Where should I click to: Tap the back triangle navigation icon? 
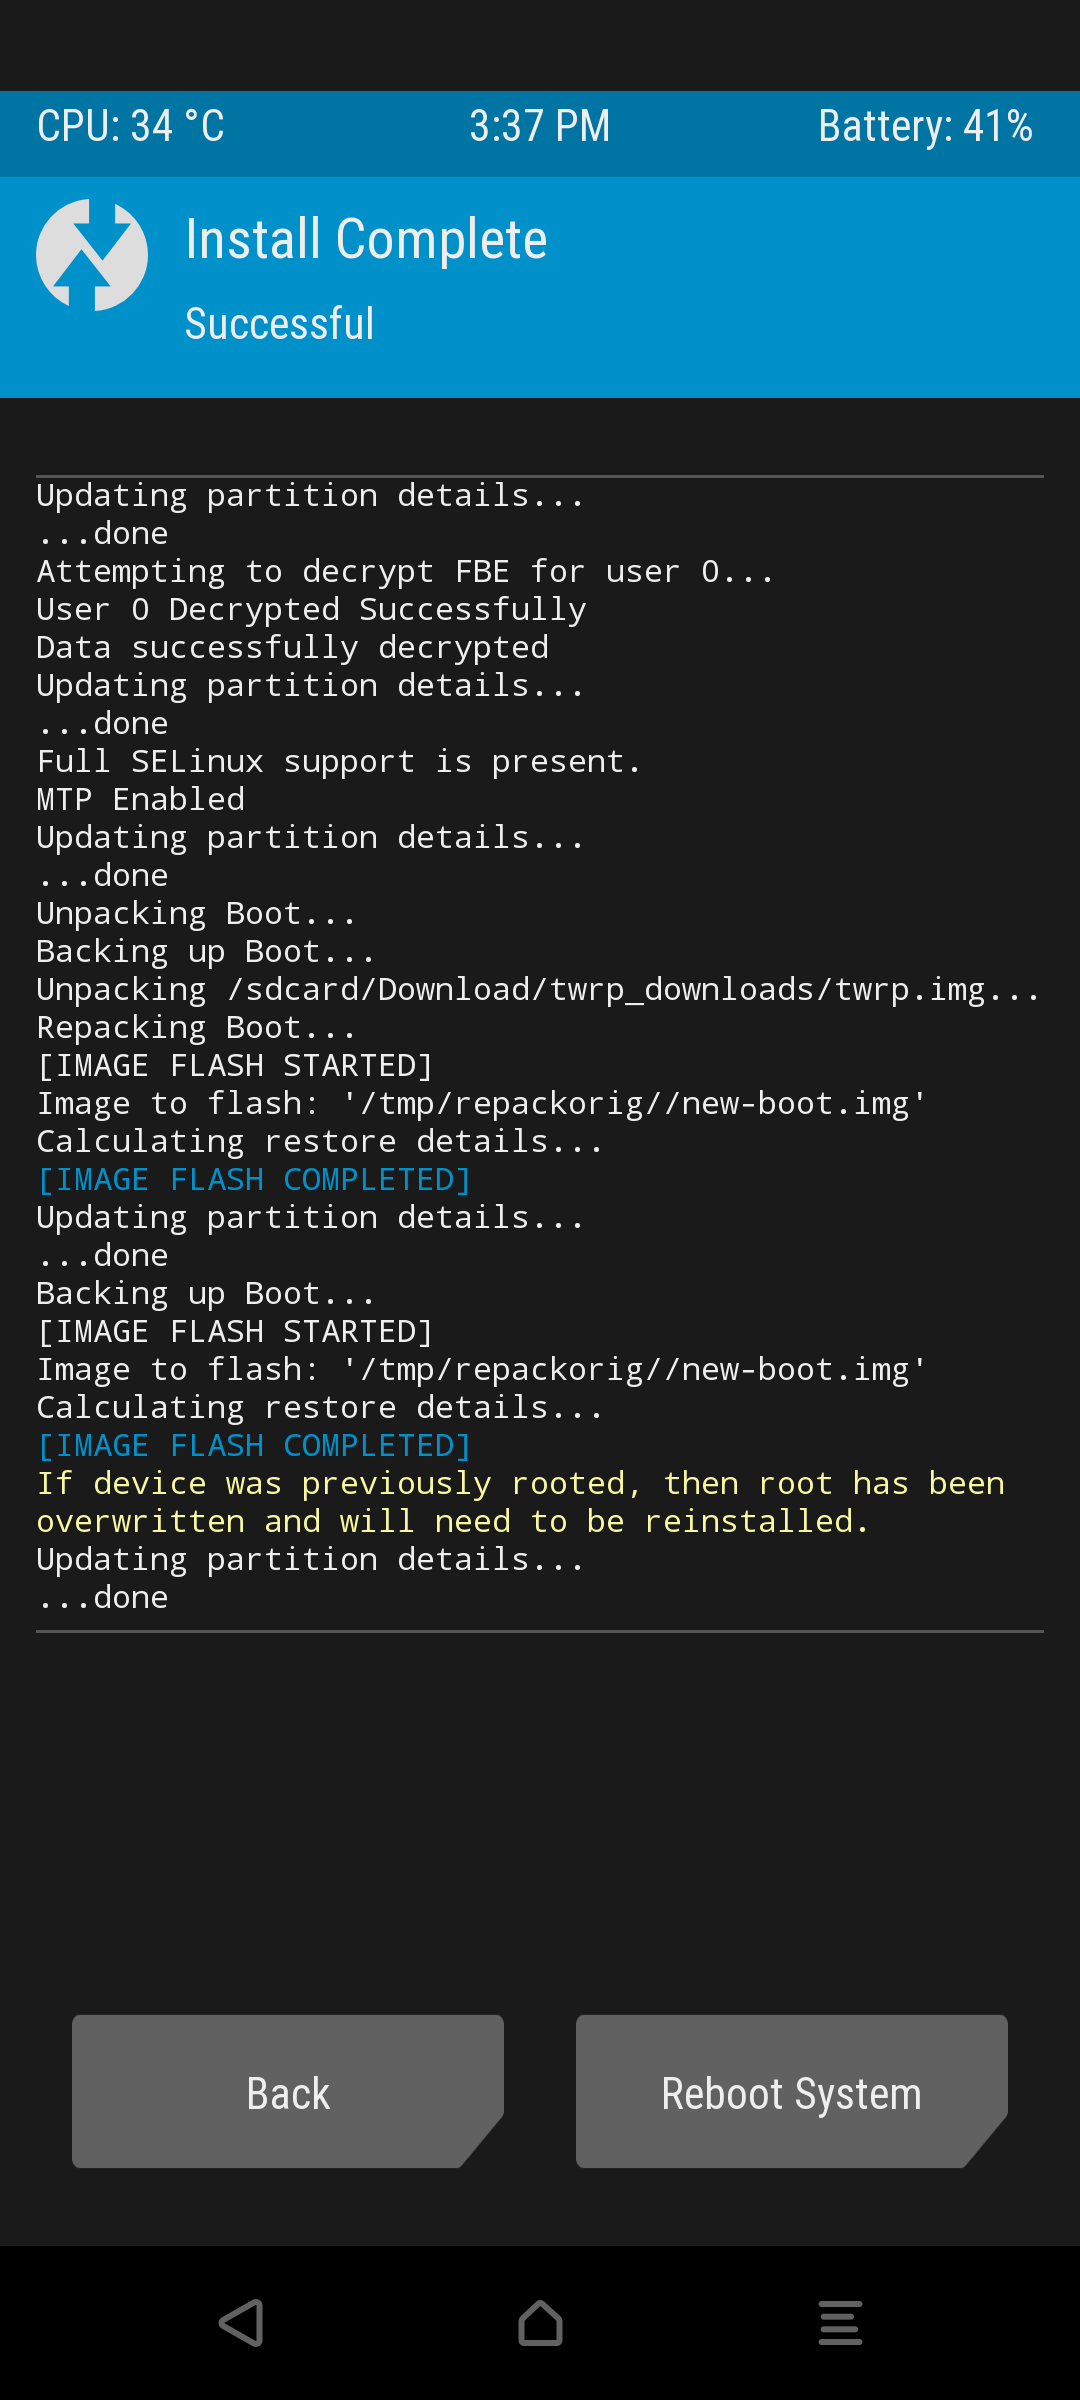(x=241, y=2322)
